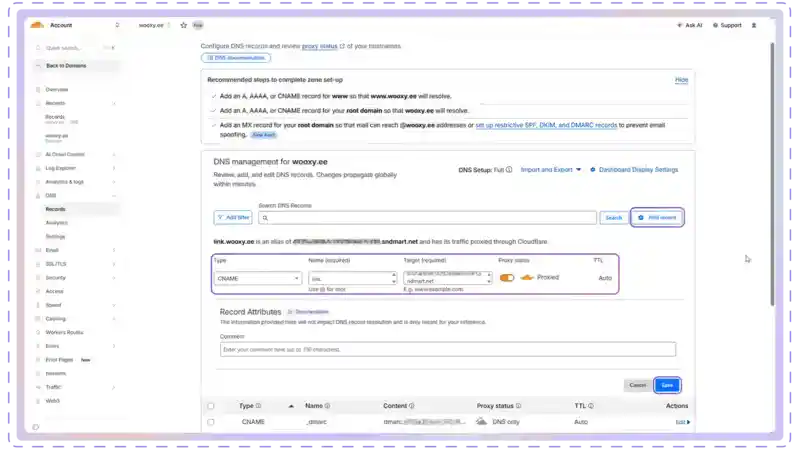Click the page vertical scrollbar
Viewport: 800px width, 450px height.
(772, 173)
